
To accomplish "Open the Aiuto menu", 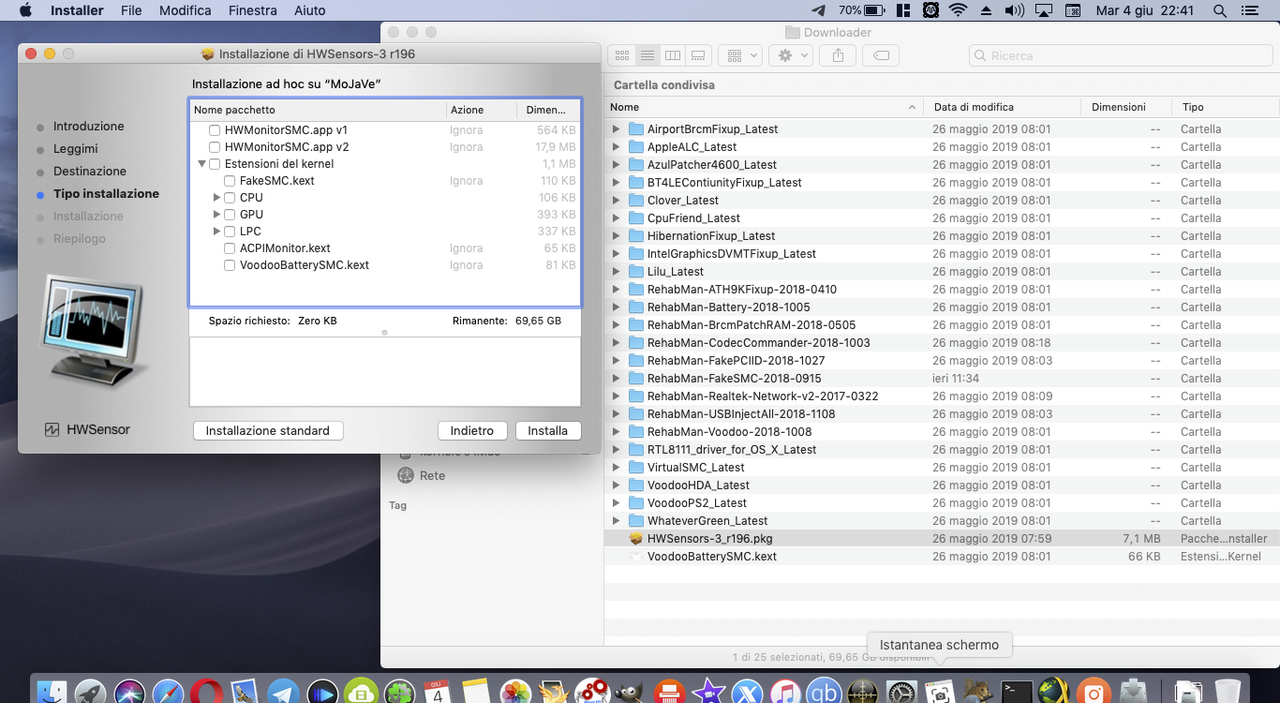I will (310, 10).
